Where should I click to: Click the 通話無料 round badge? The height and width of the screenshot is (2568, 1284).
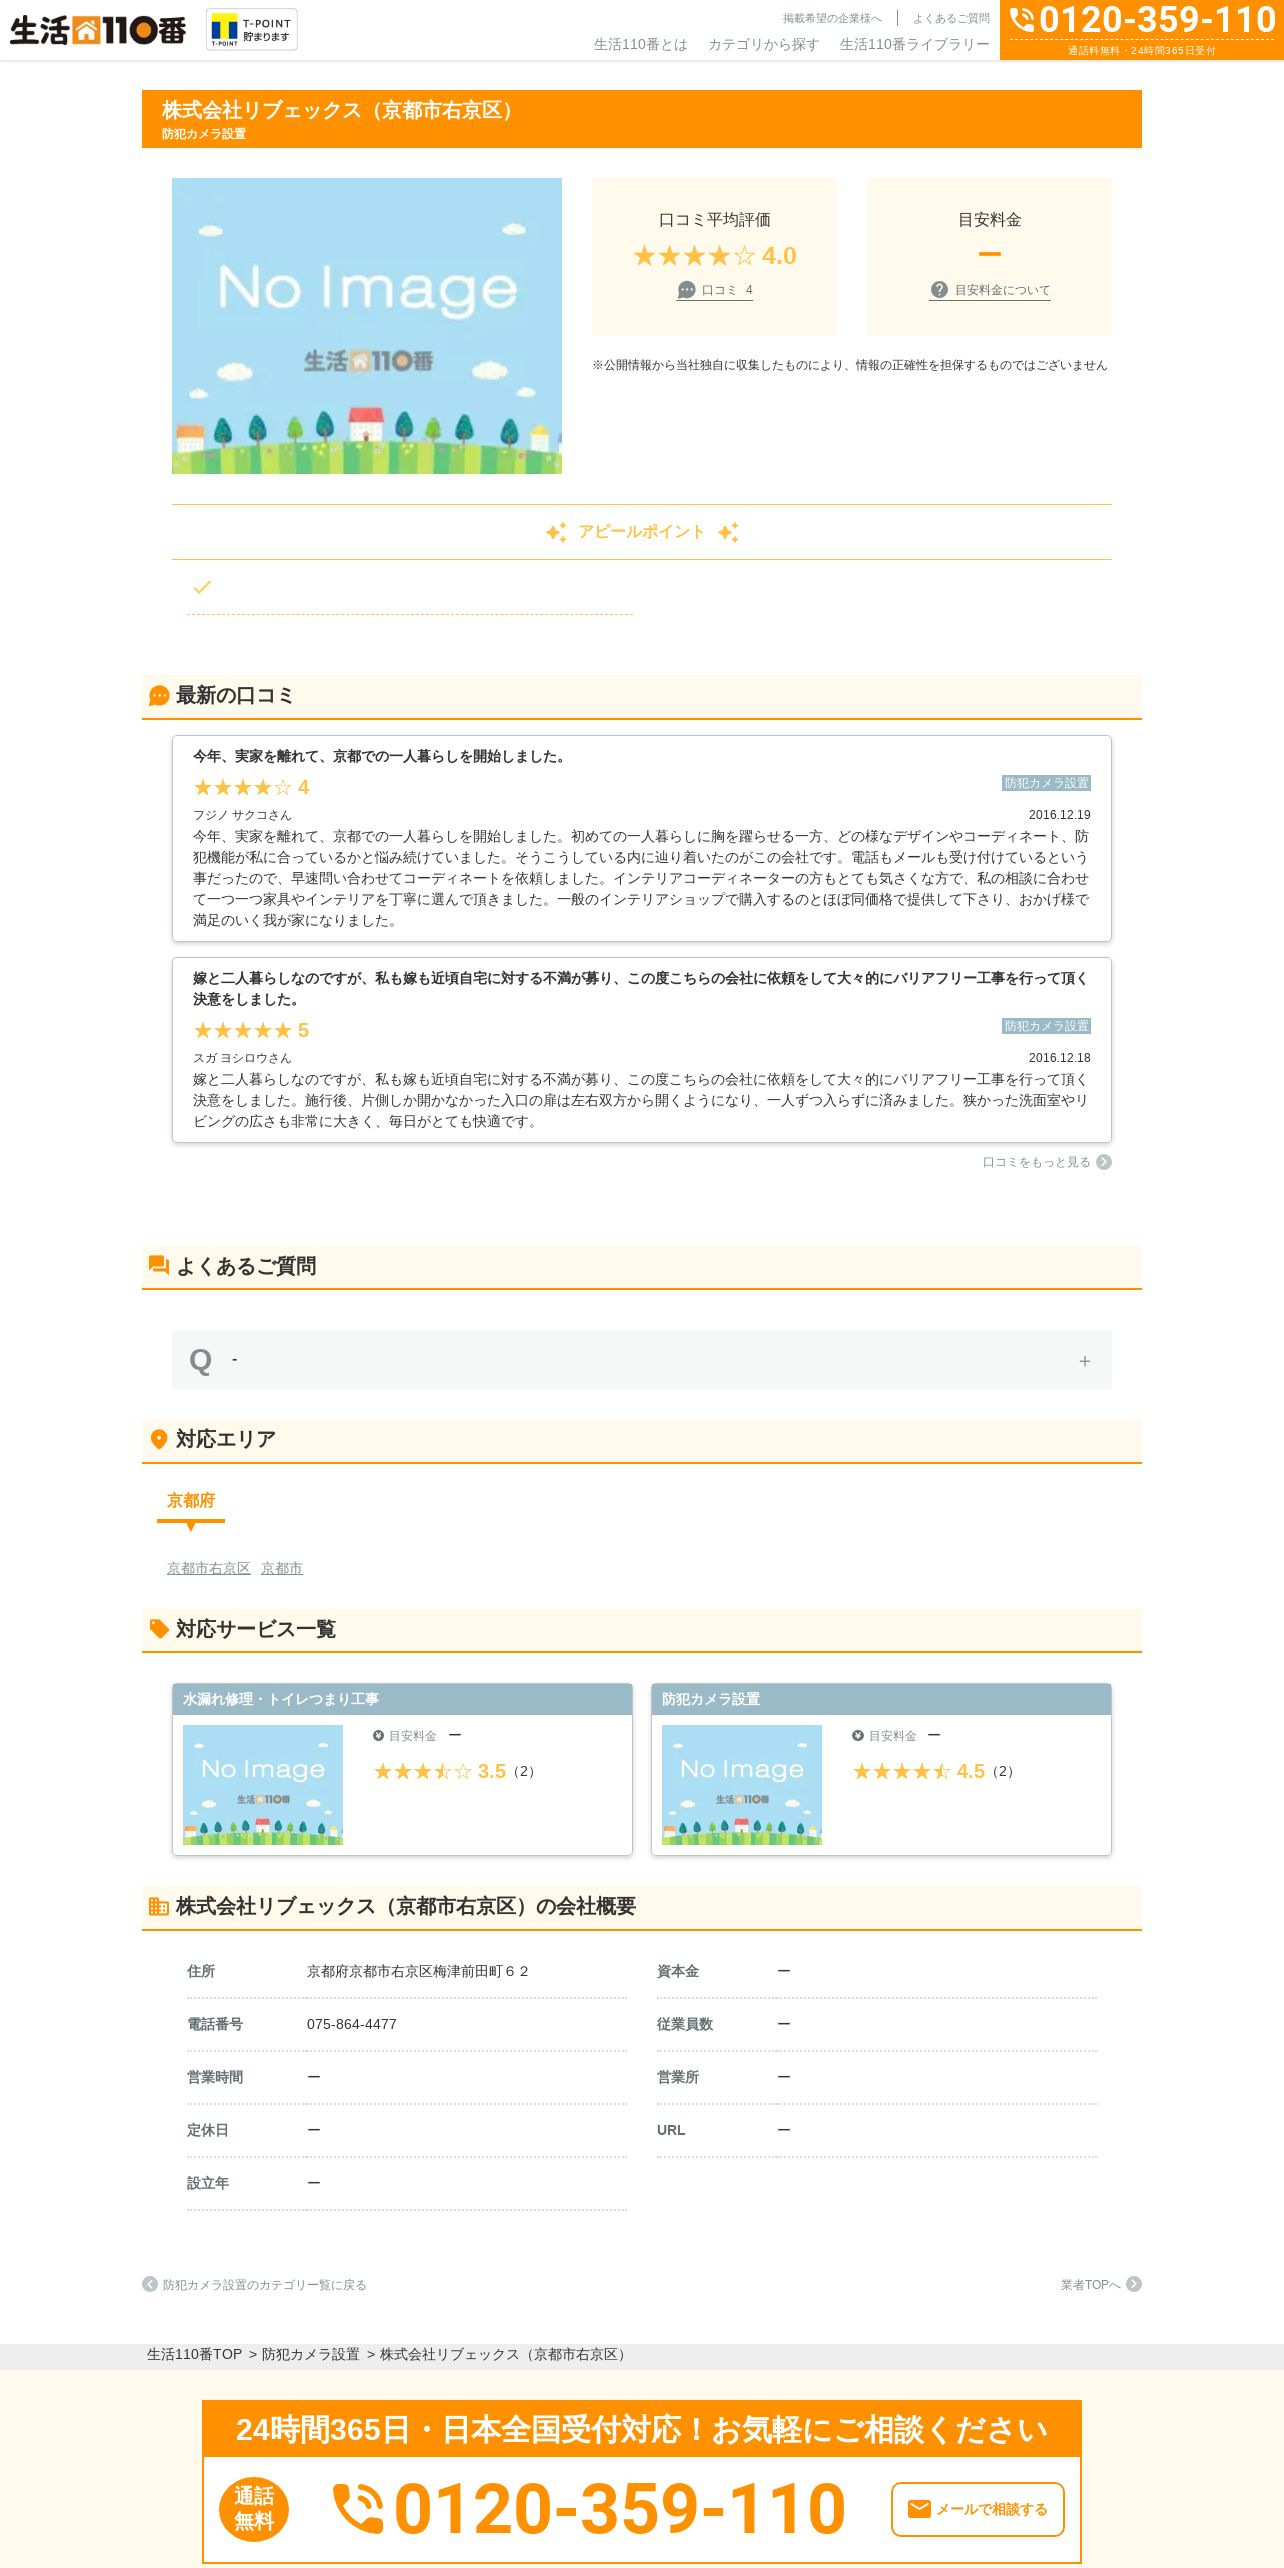coord(254,2509)
